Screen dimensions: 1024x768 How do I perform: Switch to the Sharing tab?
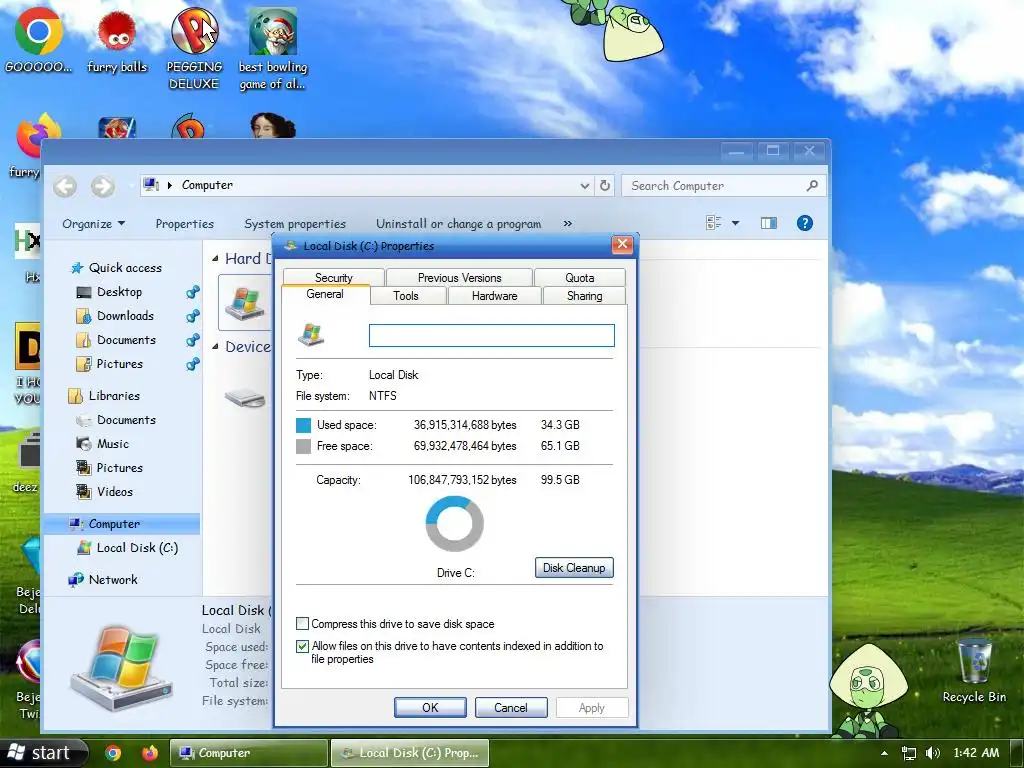[x=584, y=296]
